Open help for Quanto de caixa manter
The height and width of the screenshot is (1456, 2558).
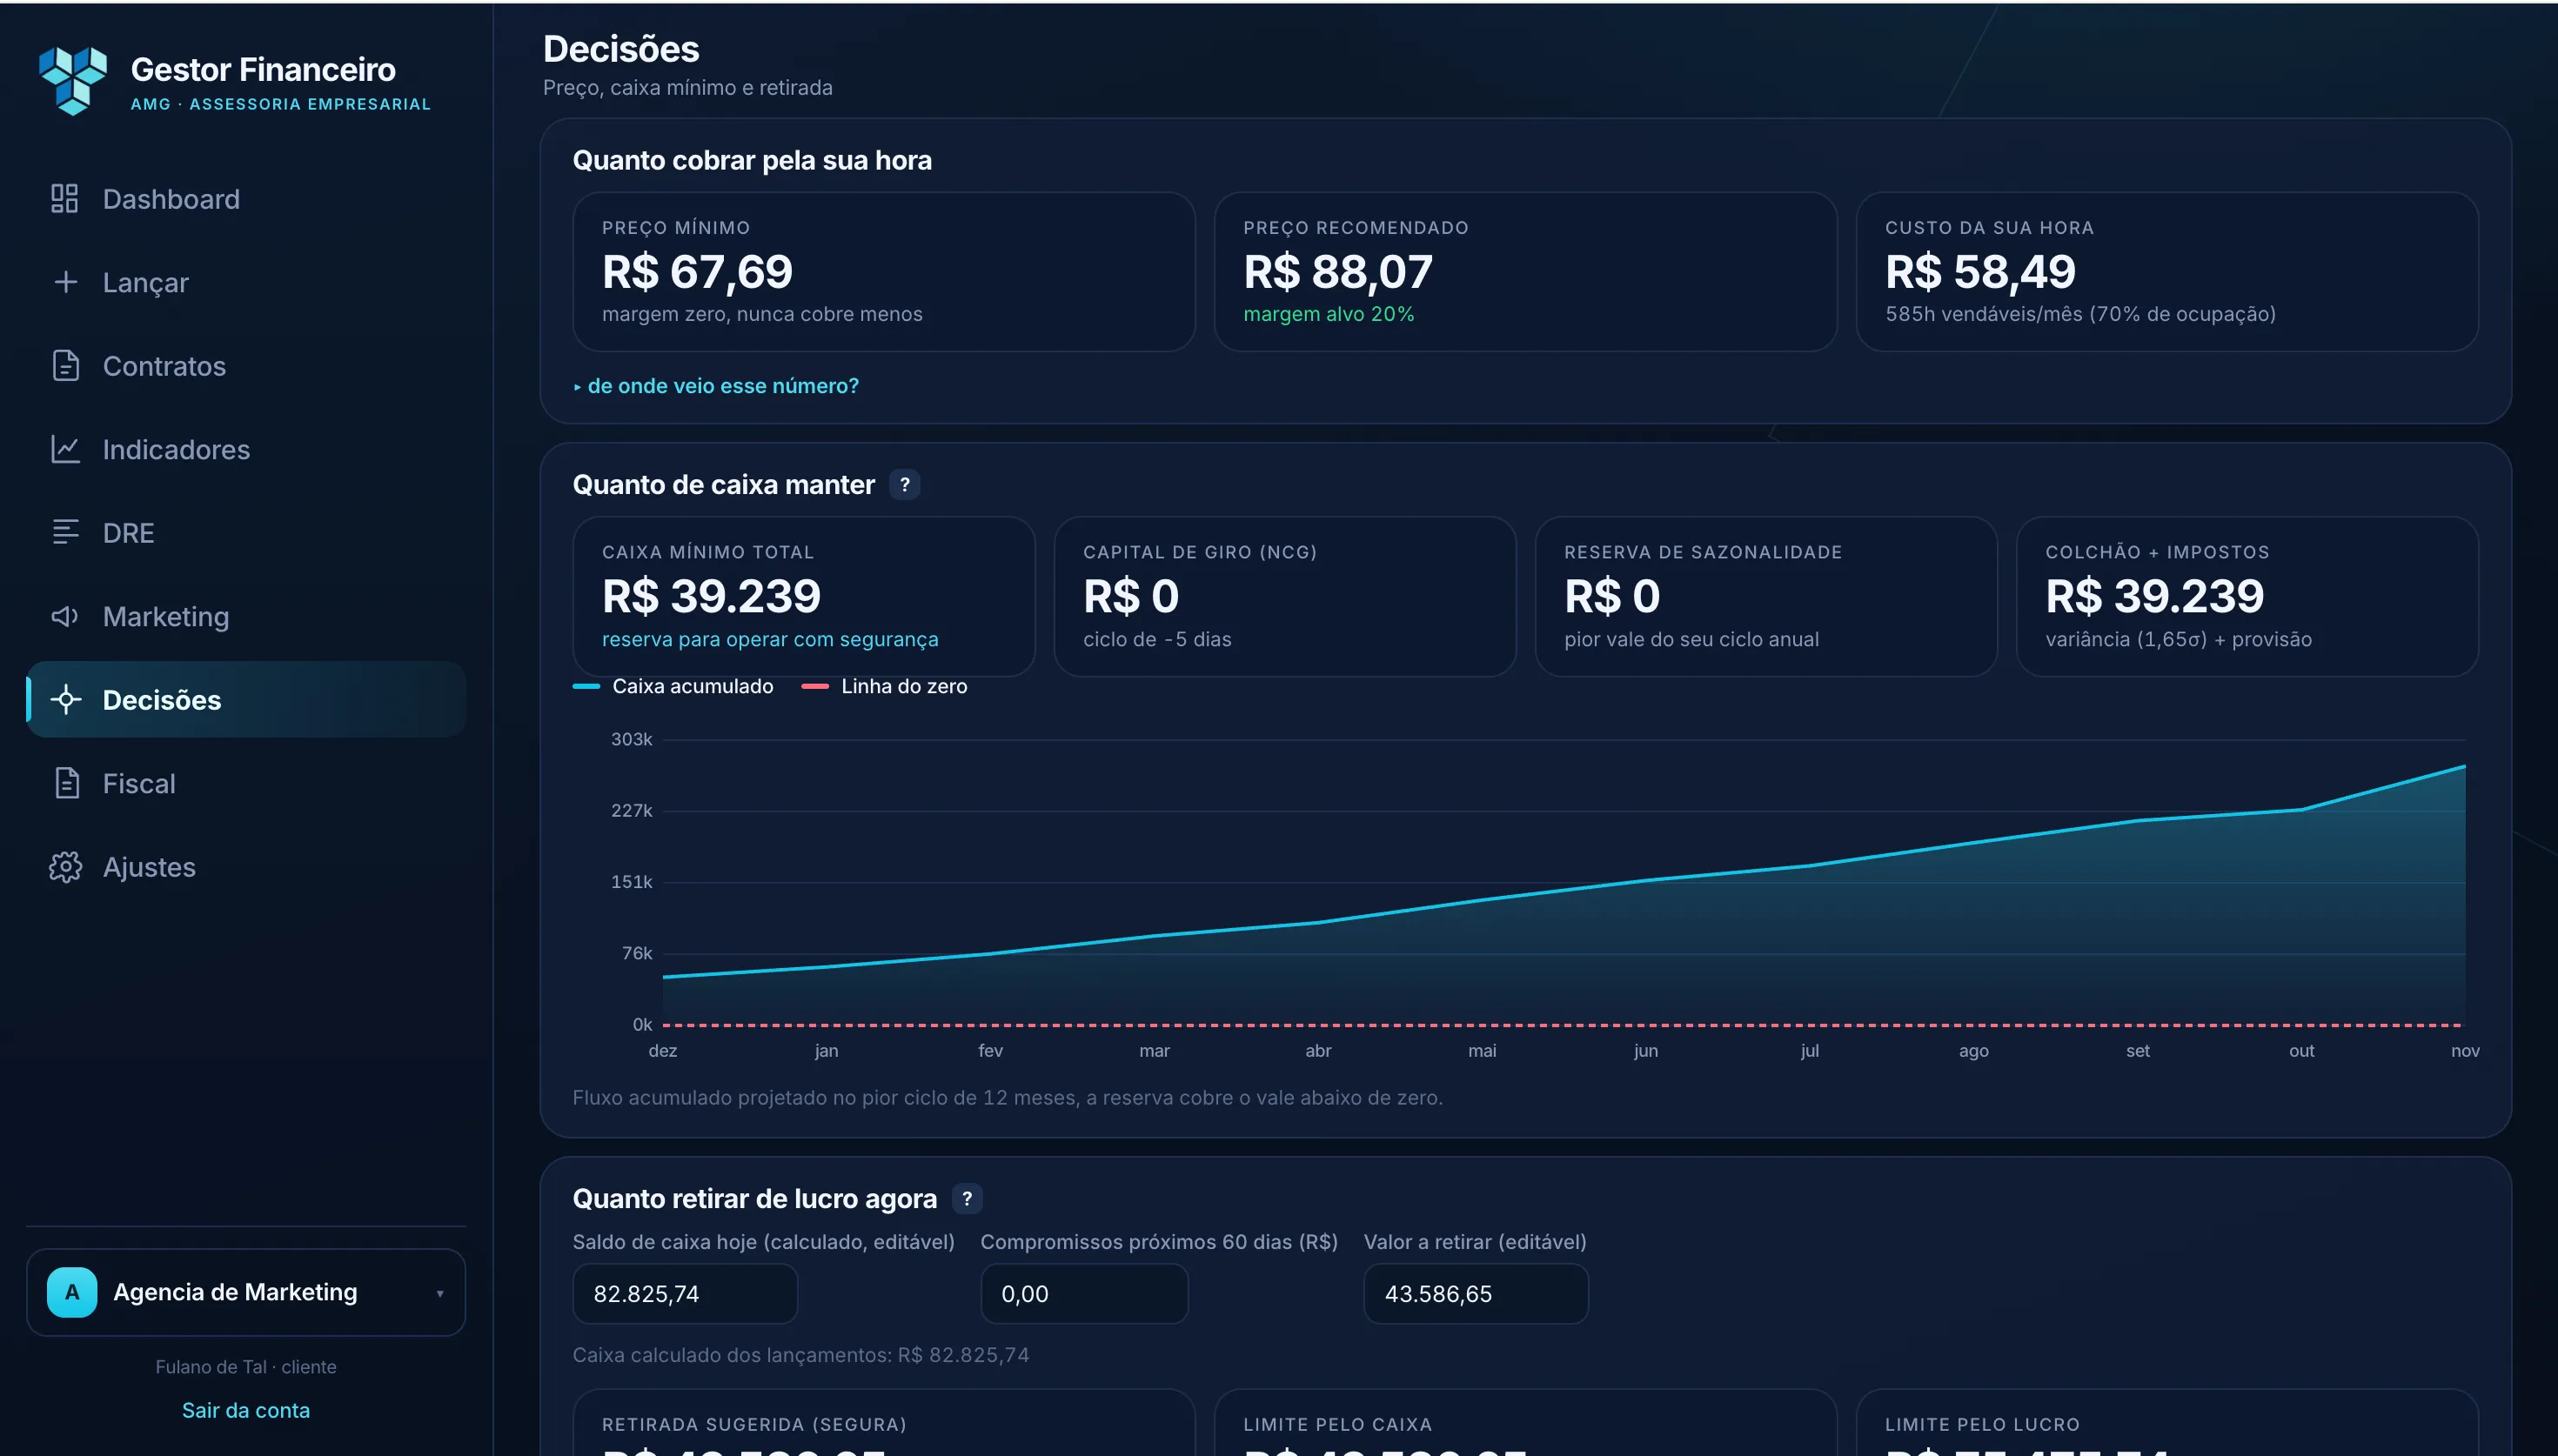904,484
